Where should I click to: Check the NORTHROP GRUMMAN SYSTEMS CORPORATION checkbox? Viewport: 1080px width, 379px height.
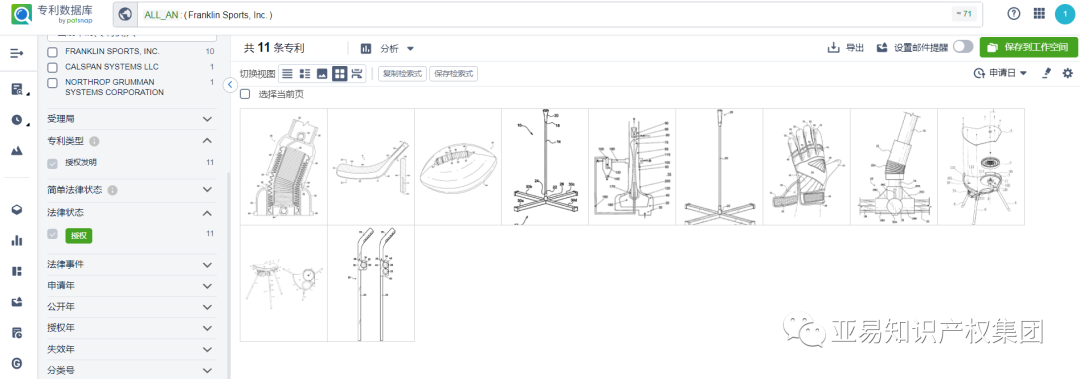tap(52, 83)
